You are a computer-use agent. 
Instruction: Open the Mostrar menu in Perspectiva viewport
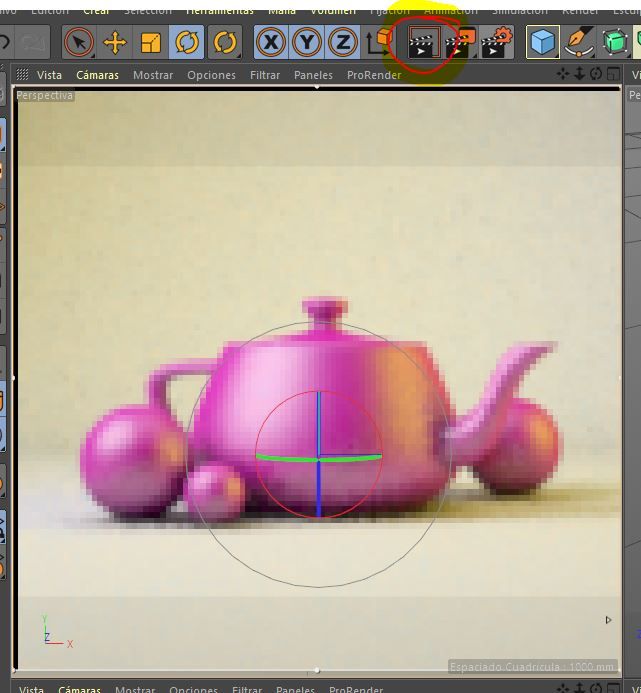[x=153, y=75]
